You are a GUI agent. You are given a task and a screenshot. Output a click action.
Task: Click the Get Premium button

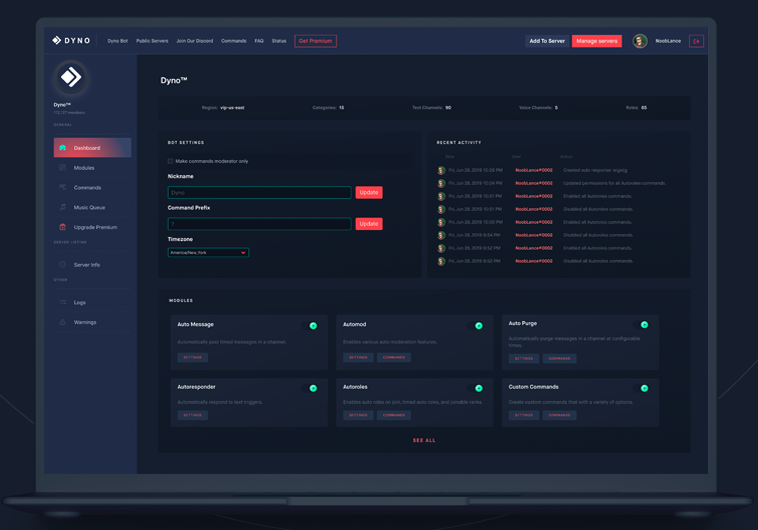[x=315, y=41]
